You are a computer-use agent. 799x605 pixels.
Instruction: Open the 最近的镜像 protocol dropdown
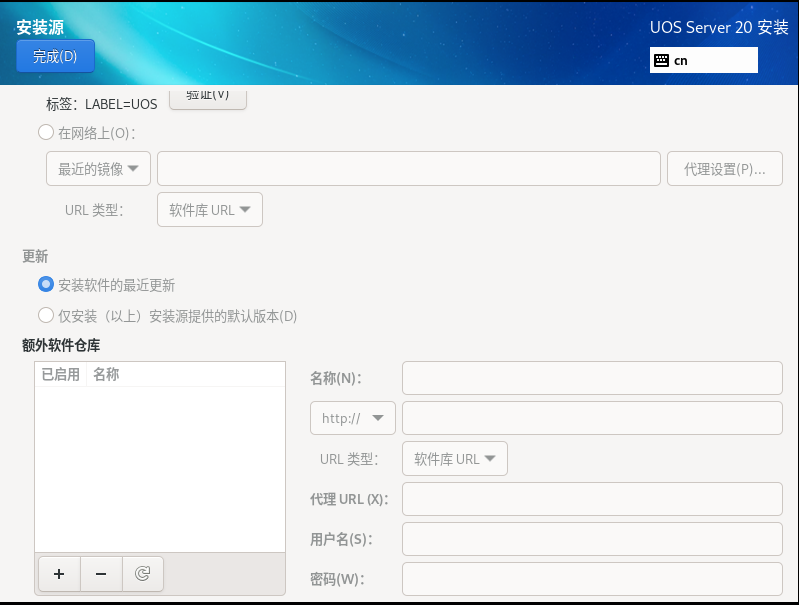coord(98,169)
